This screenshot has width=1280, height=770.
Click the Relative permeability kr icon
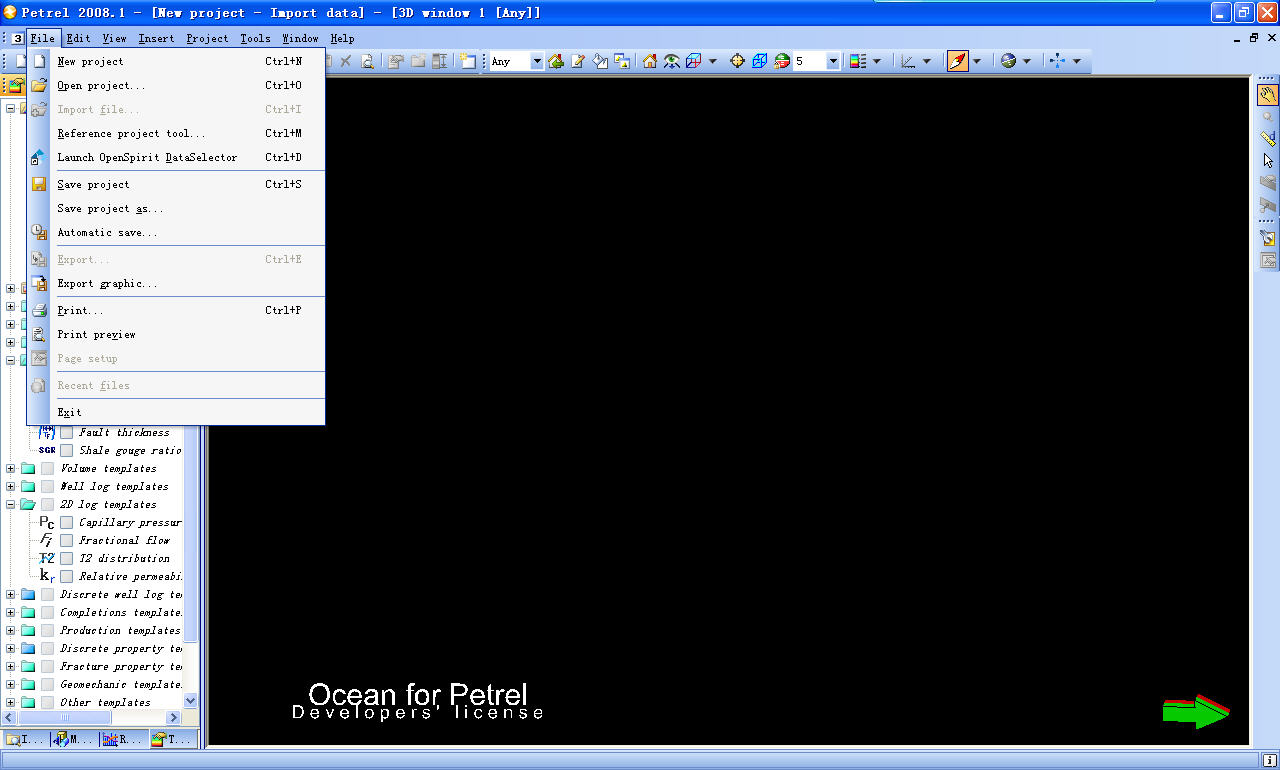point(47,576)
